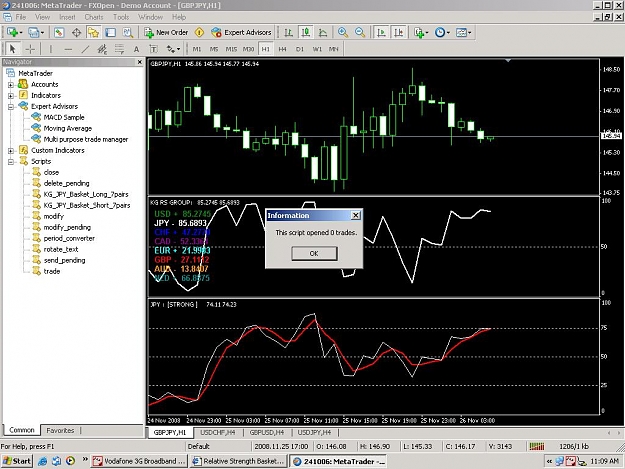Close the Information dialog with X

point(356,216)
